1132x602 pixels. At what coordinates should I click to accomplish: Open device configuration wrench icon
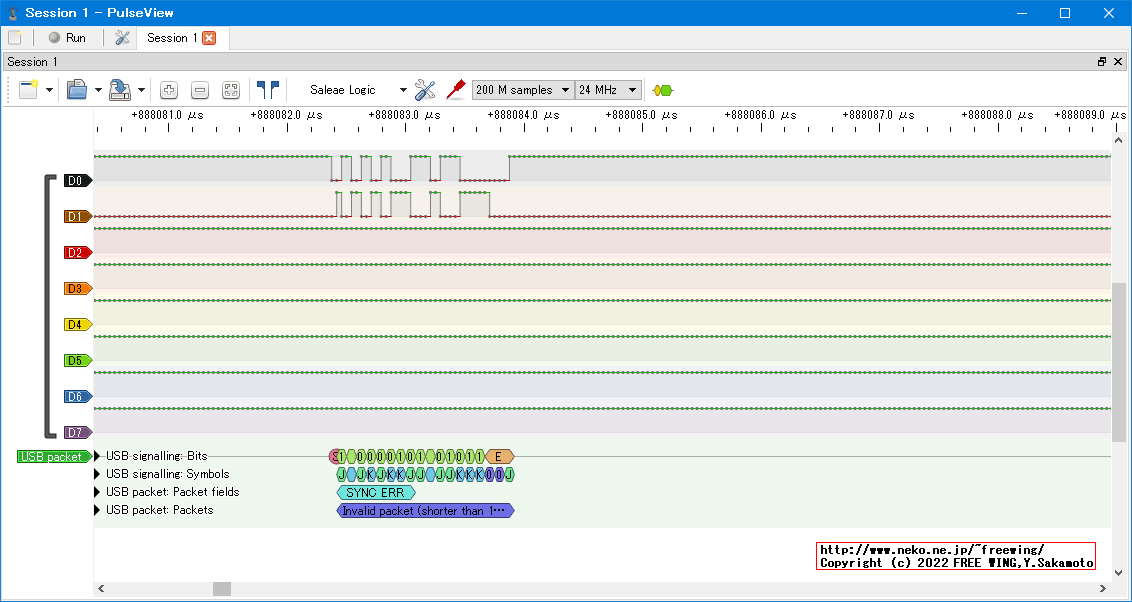(425, 90)
